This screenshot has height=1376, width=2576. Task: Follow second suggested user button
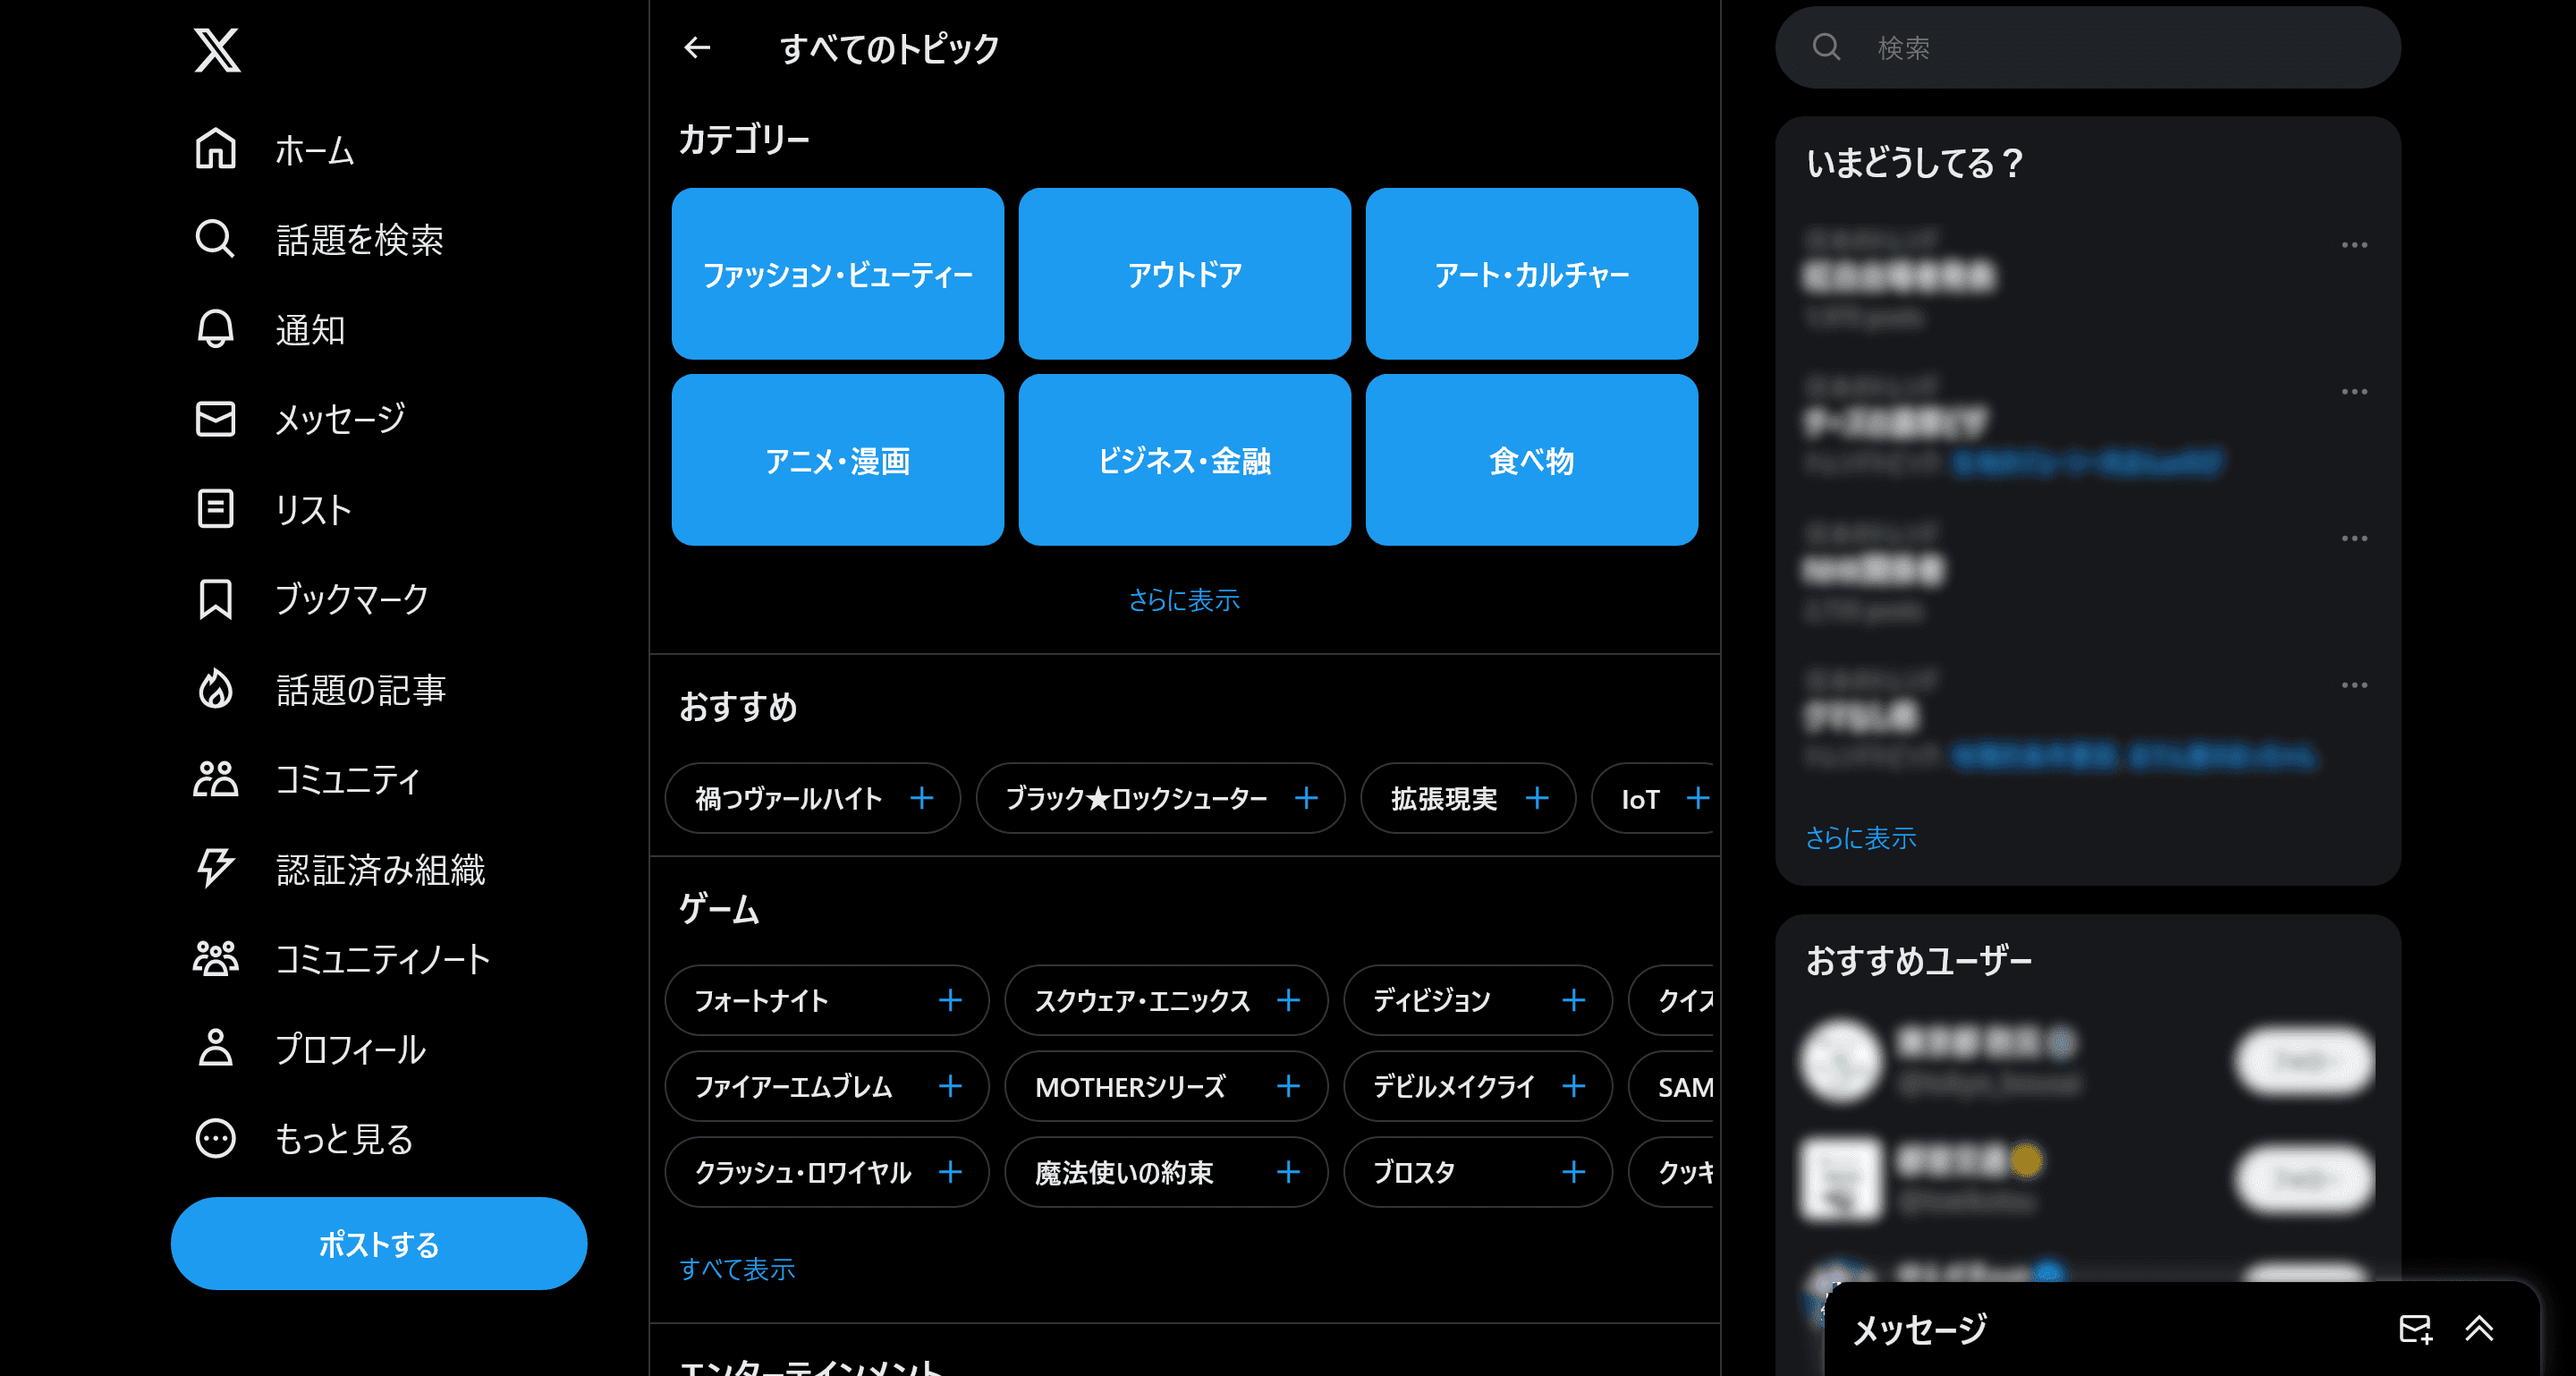tap(2305, 1180)
